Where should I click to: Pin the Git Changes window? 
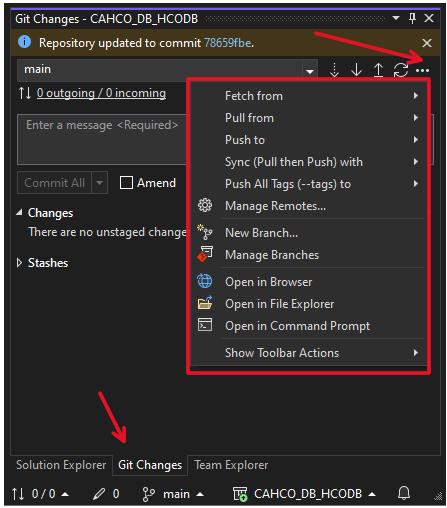[x=412, y=18]
